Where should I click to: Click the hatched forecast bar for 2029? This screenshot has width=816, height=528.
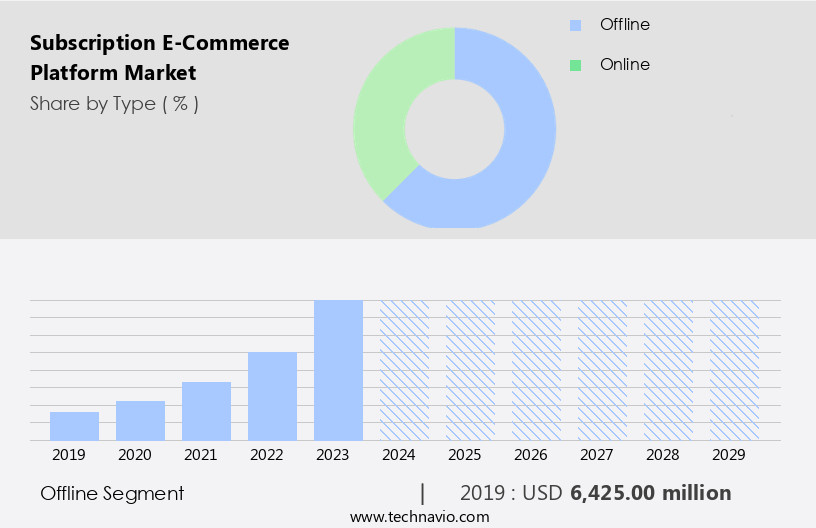pyautogui.click(x=734, y=370)
